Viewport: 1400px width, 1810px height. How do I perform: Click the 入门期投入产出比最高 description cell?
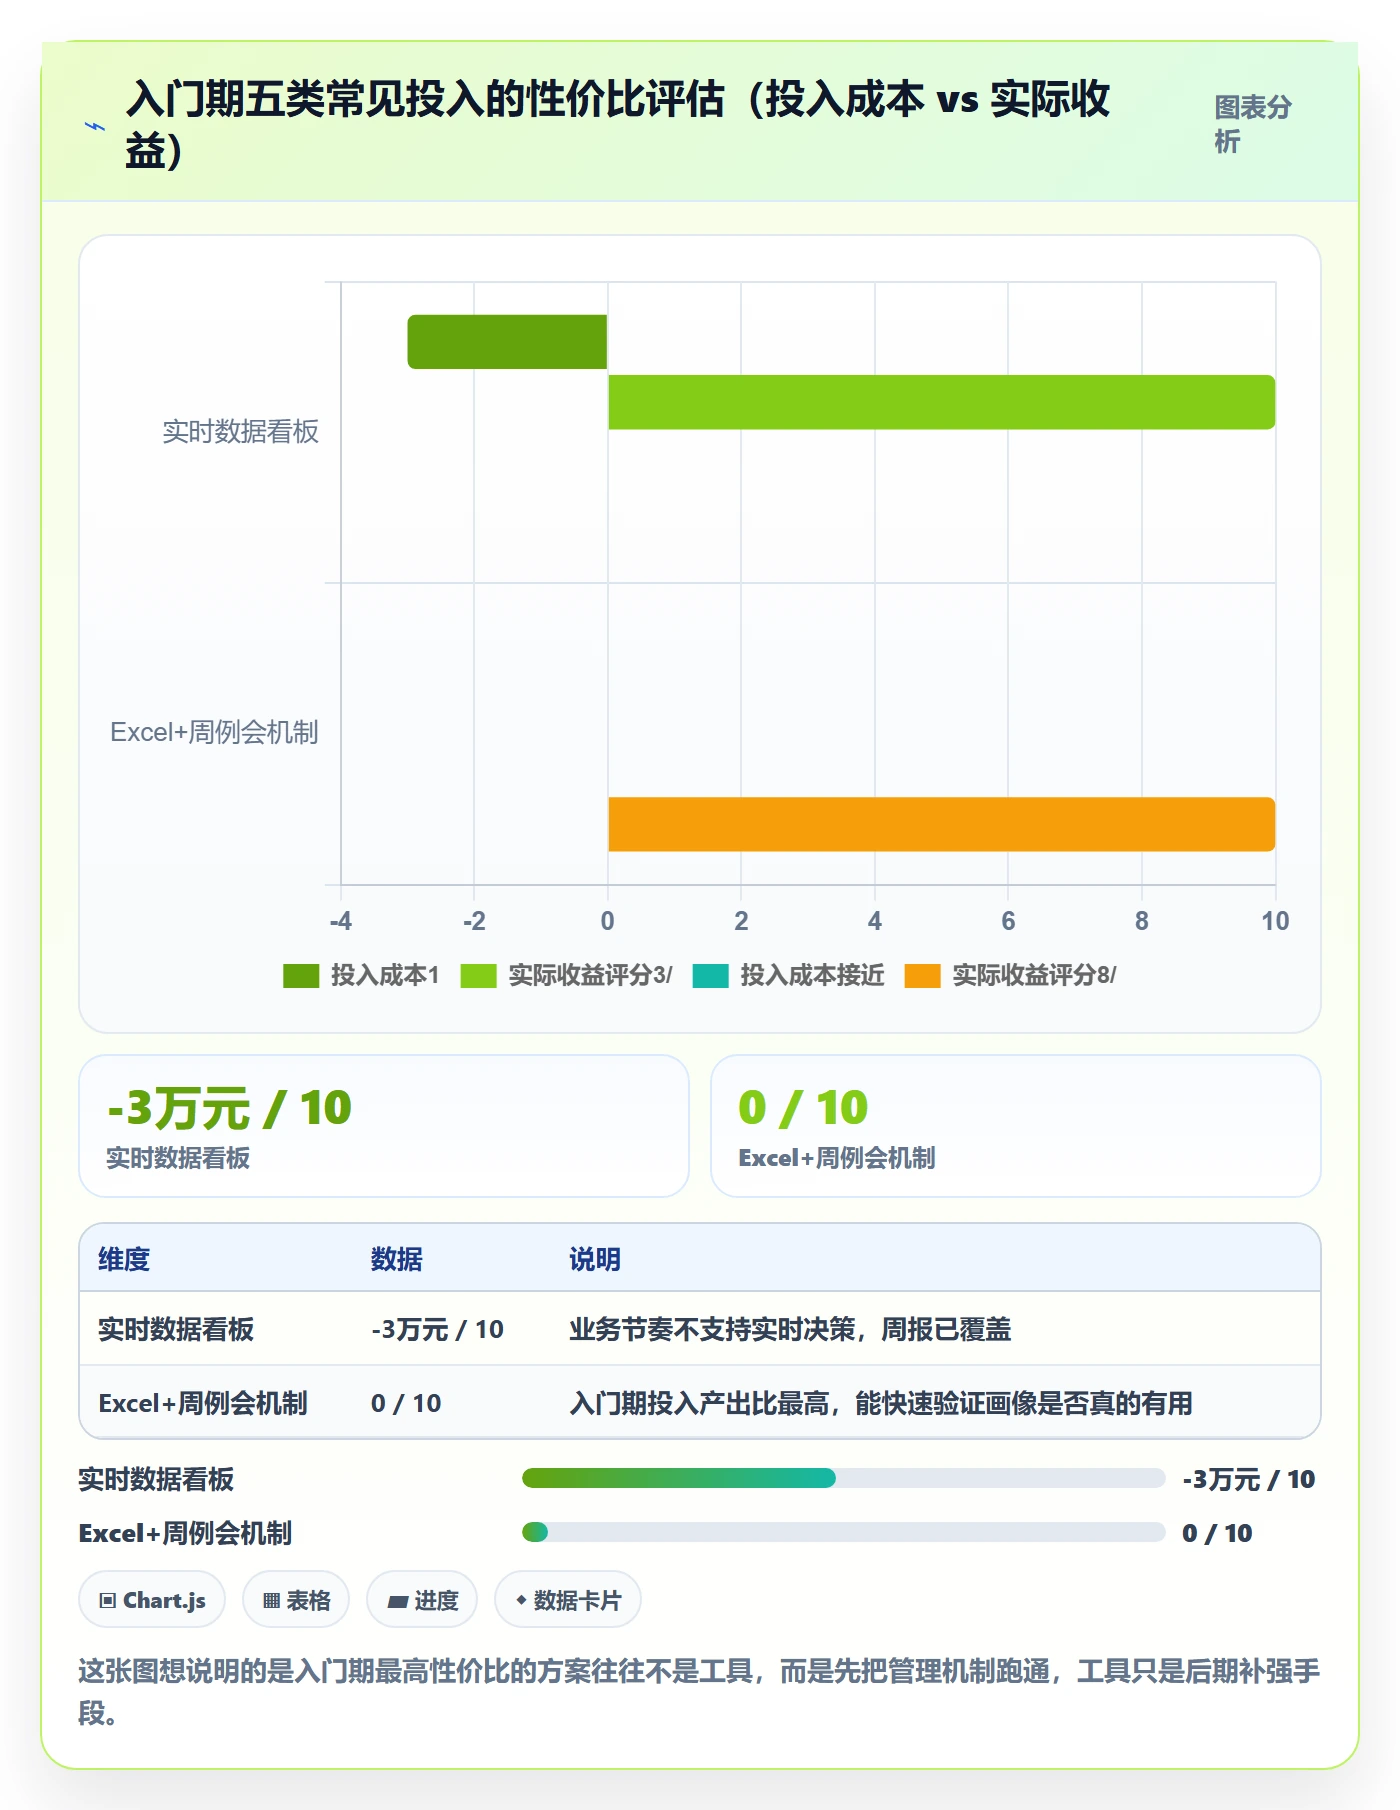click(881, 1403)
